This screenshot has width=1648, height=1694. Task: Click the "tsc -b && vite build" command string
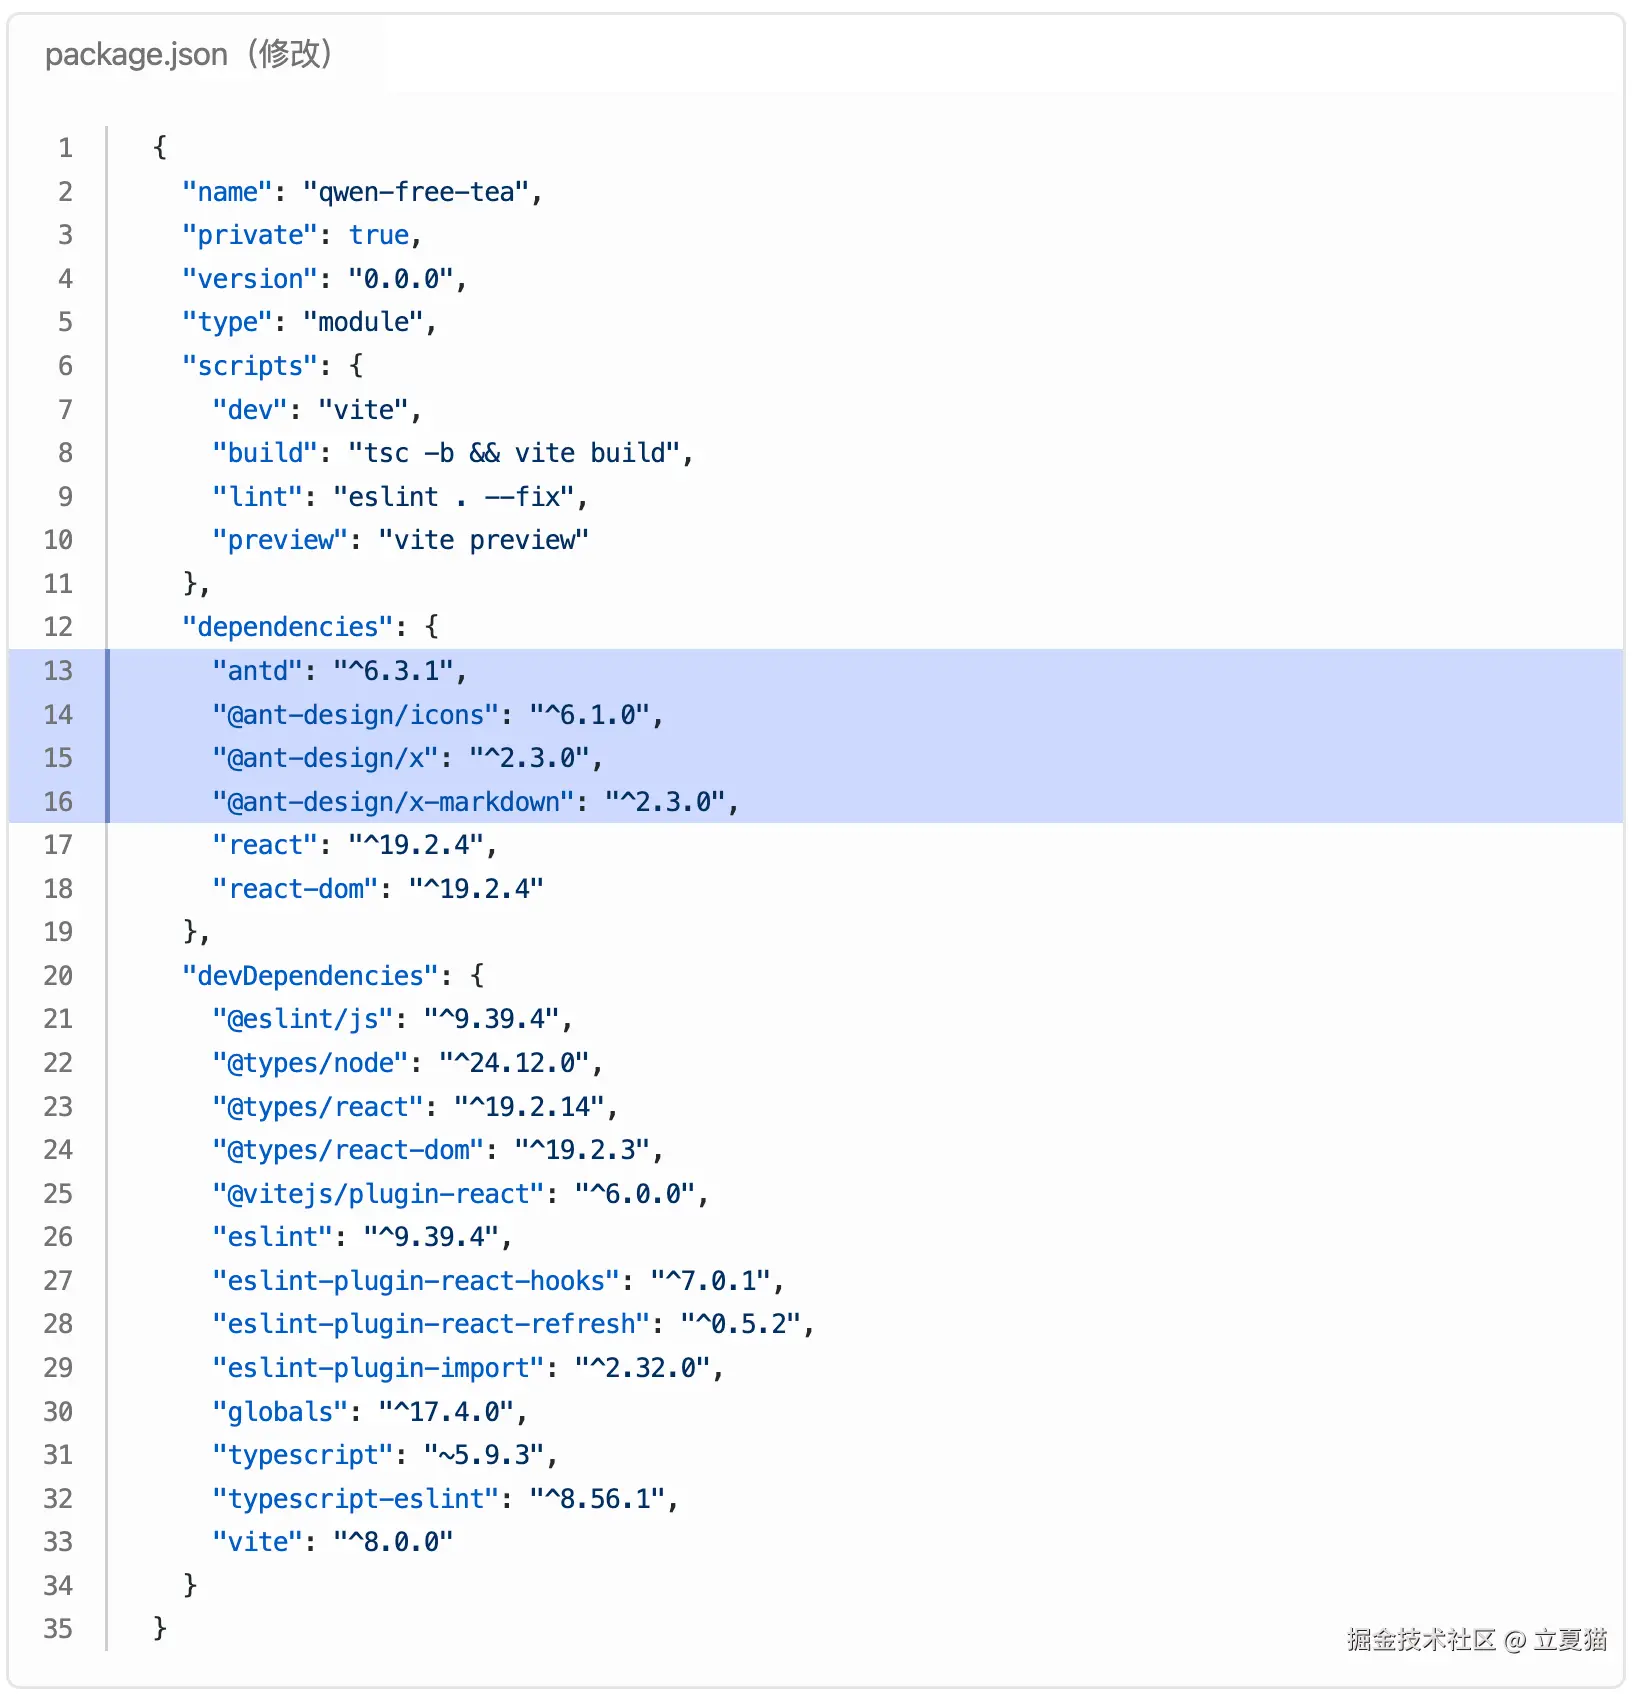[515, 453]
